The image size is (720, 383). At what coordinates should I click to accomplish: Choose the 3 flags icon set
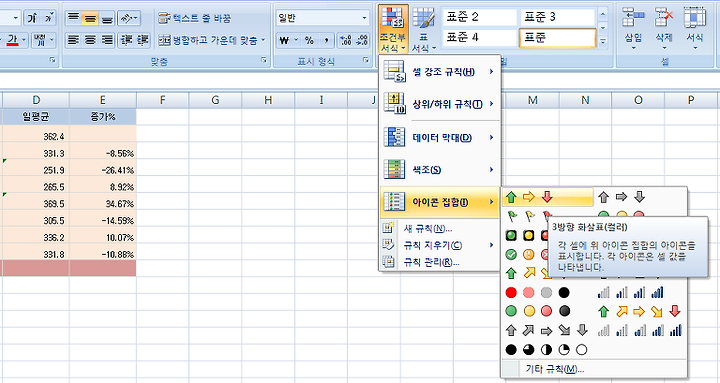529,215
